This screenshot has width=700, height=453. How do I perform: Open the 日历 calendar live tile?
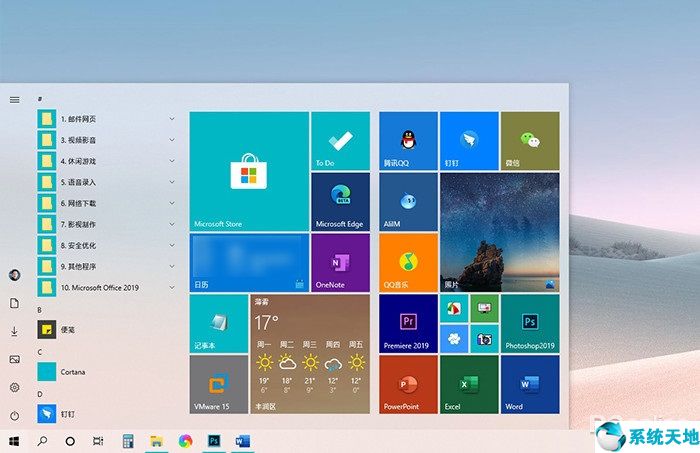tap(249, 263)
